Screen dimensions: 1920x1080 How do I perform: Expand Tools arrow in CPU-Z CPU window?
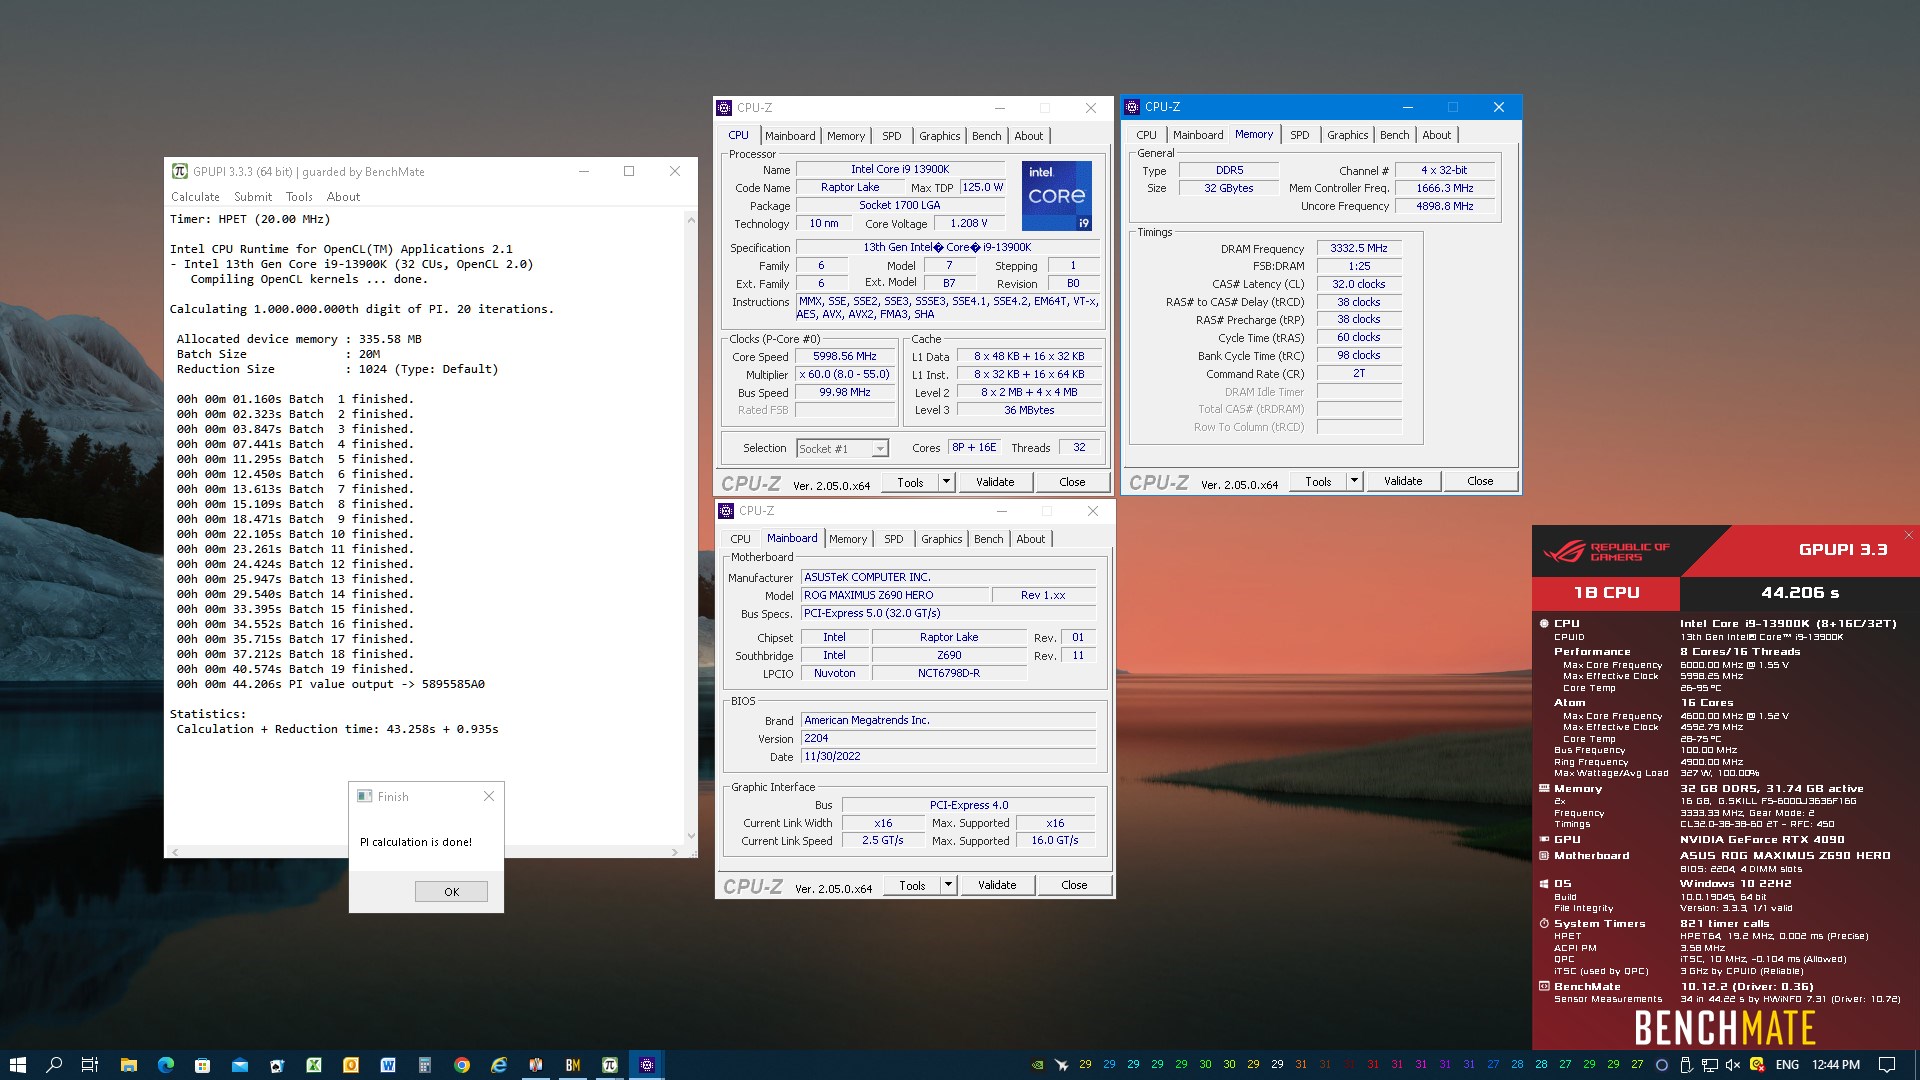click(x=946, y=482)
